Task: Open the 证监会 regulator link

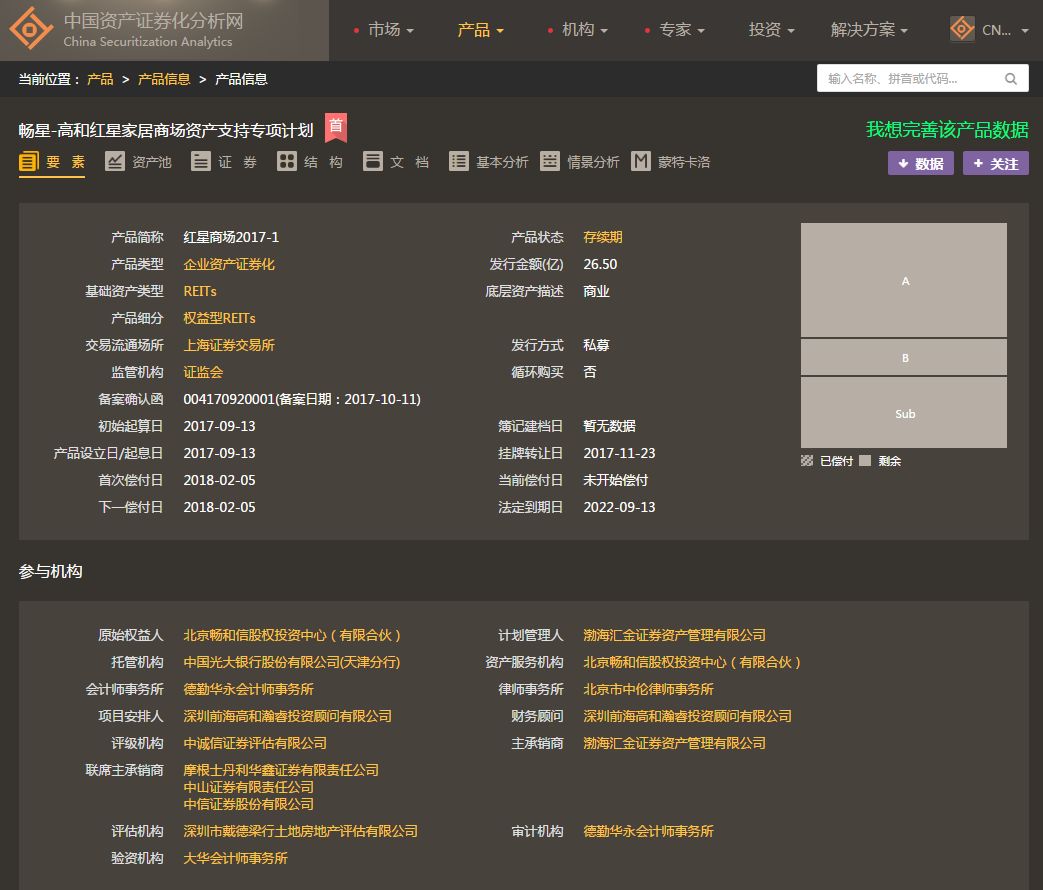Action: tap(203, 372)
